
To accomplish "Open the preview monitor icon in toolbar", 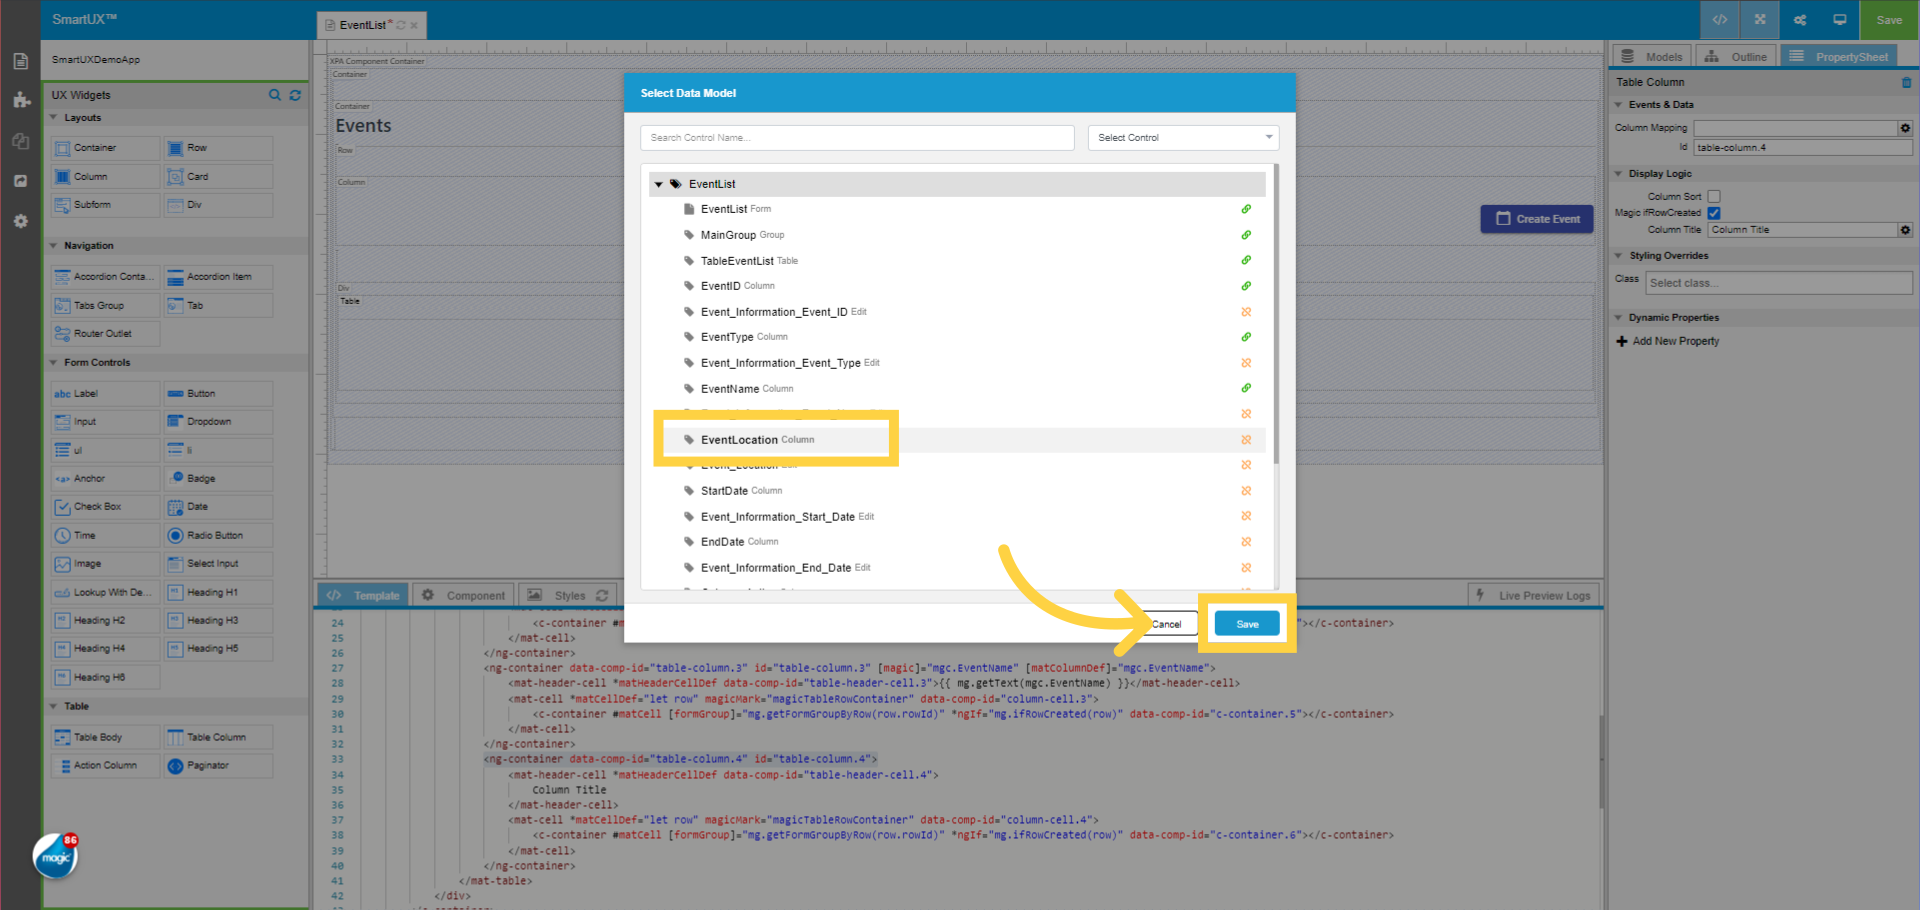I will coord(1839,19).
